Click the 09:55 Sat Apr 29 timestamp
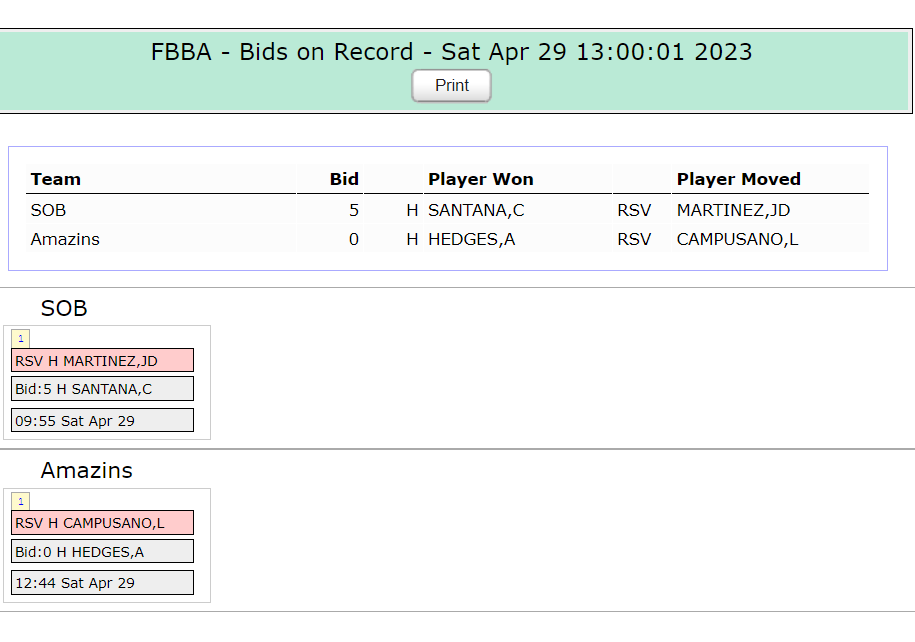 [102, 421]
